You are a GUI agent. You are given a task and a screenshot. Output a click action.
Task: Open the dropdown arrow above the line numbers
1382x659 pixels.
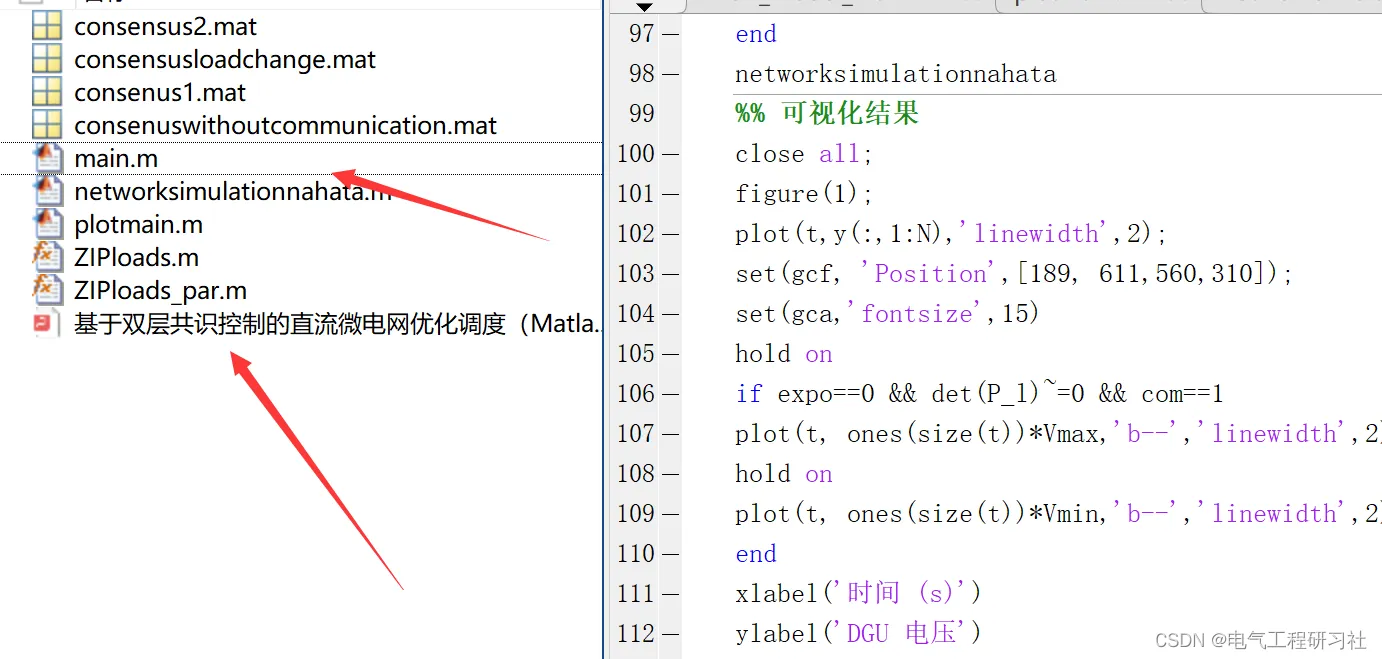[x=643, y=6]
